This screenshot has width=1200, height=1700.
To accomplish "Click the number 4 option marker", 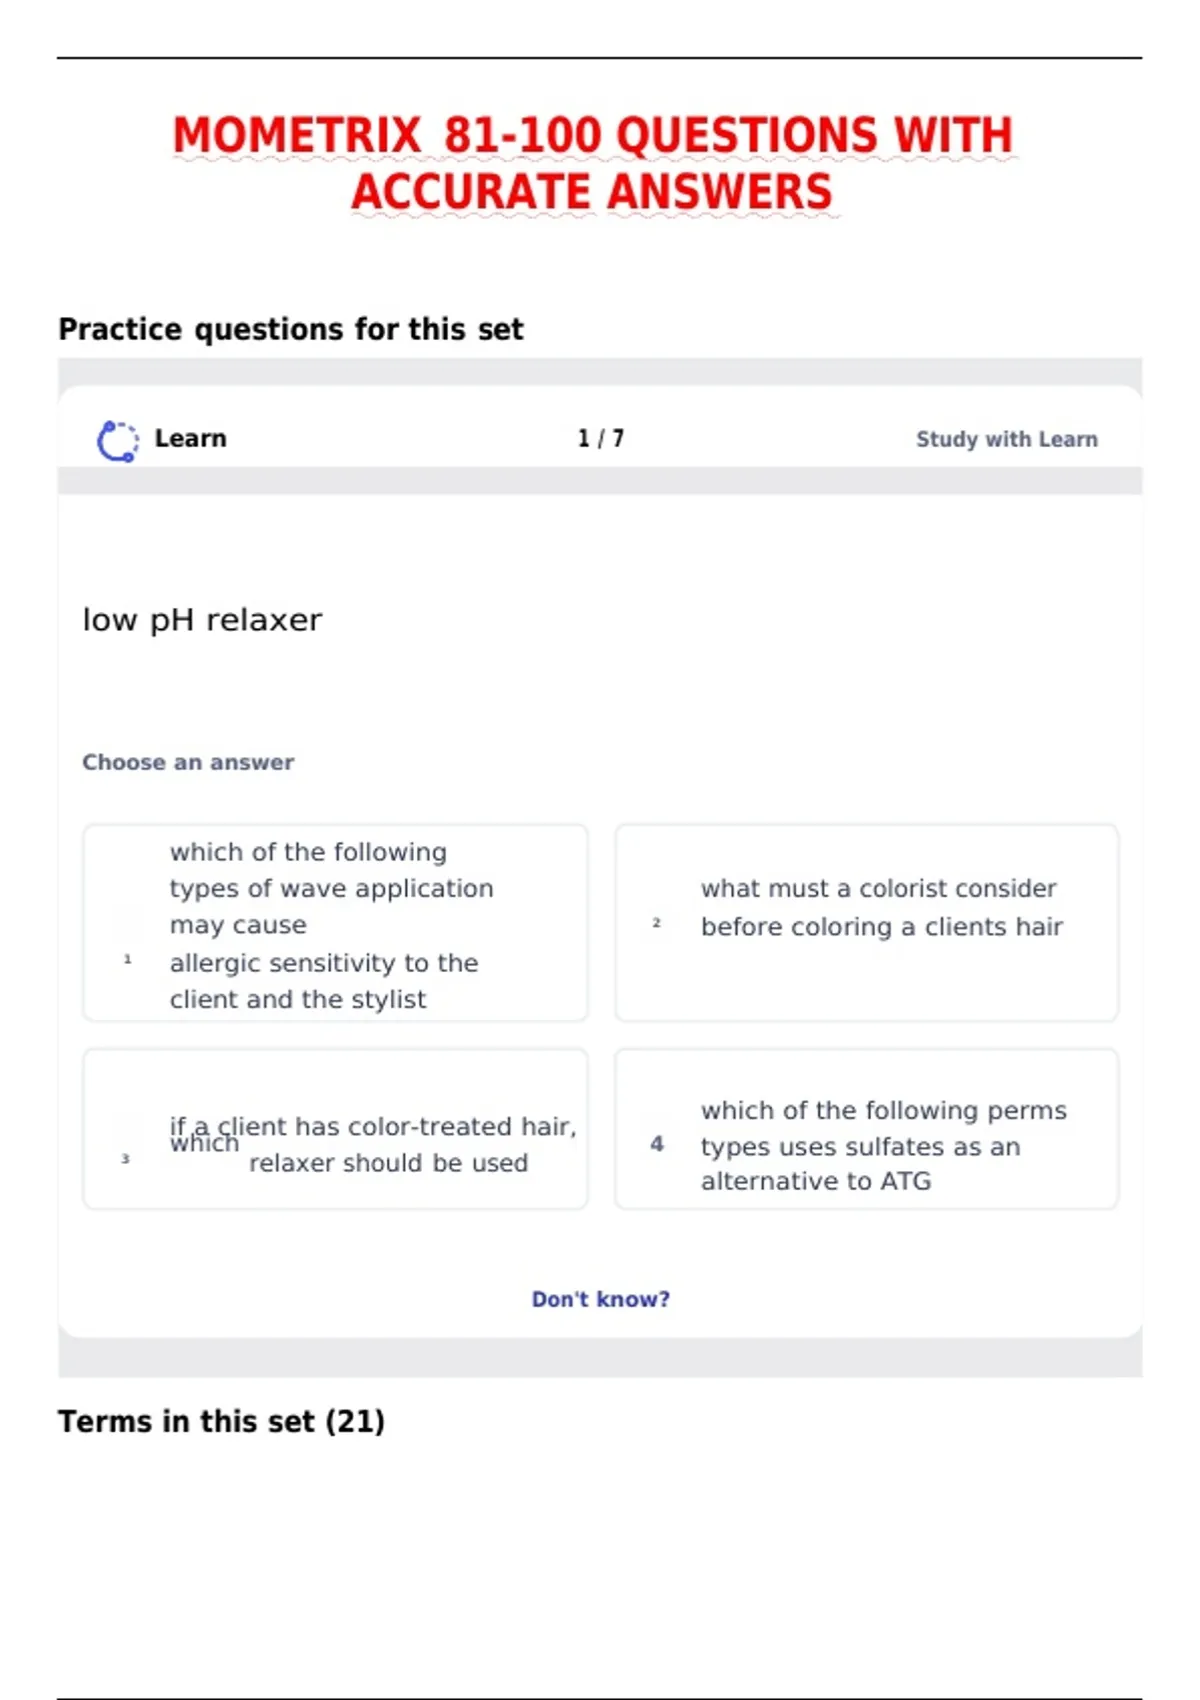I will [657, 1143].
